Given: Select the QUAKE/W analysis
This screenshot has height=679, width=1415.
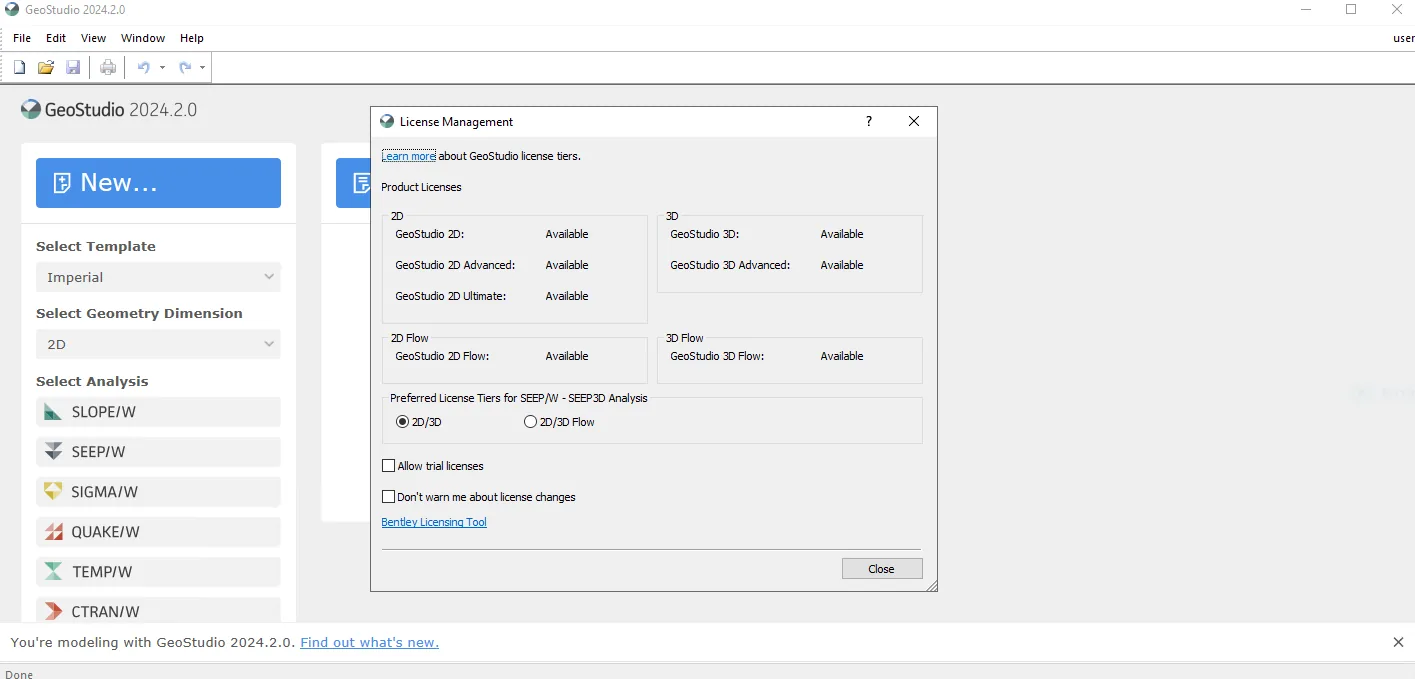Looking at the screenshot, I should (x=158, y=532).
